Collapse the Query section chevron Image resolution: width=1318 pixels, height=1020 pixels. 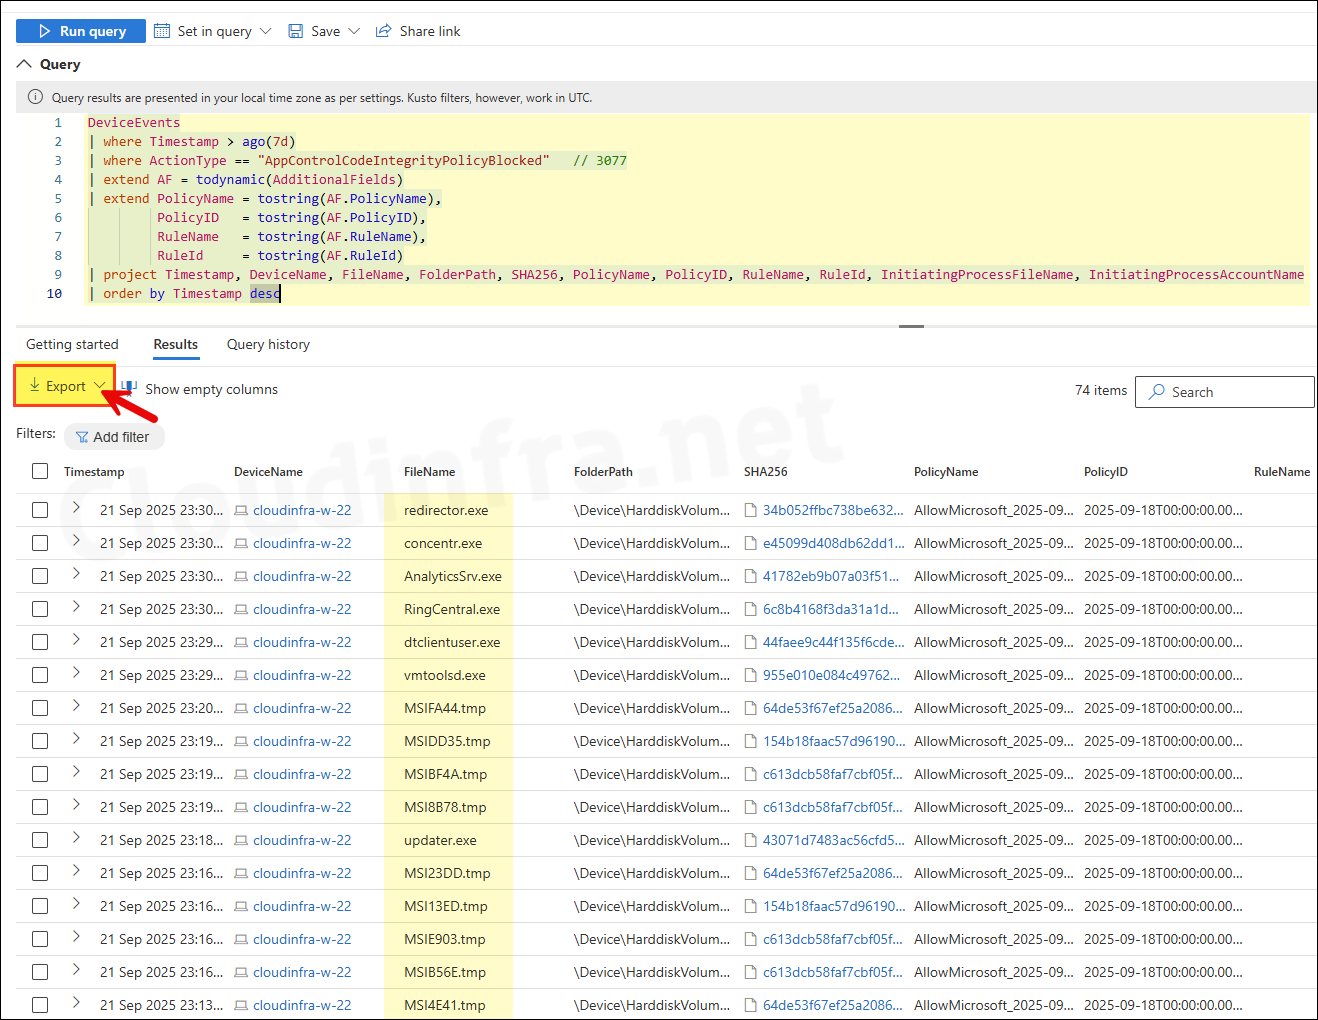point(24,64)
